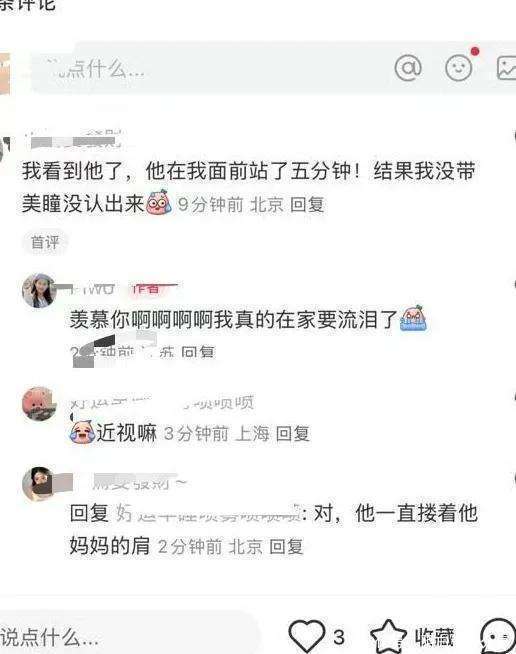Like the post with heart icon

tap(307, 636)
